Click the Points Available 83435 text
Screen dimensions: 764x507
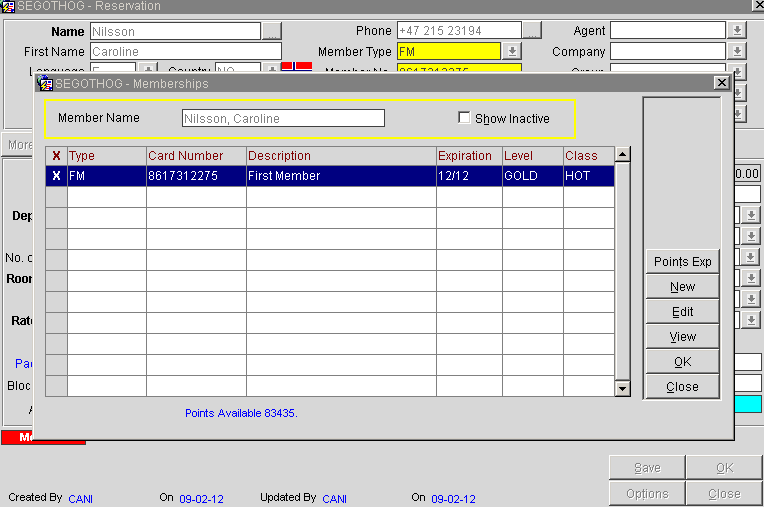[x=241, y=413]
